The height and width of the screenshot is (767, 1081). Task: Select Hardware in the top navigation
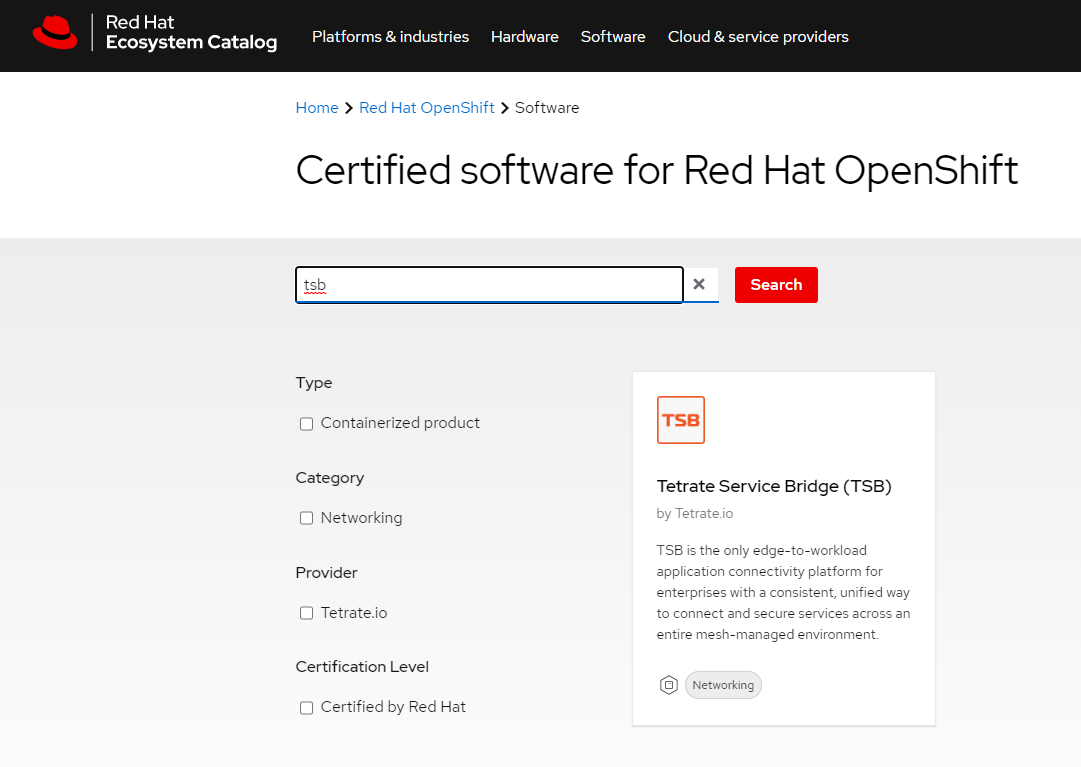524,36
